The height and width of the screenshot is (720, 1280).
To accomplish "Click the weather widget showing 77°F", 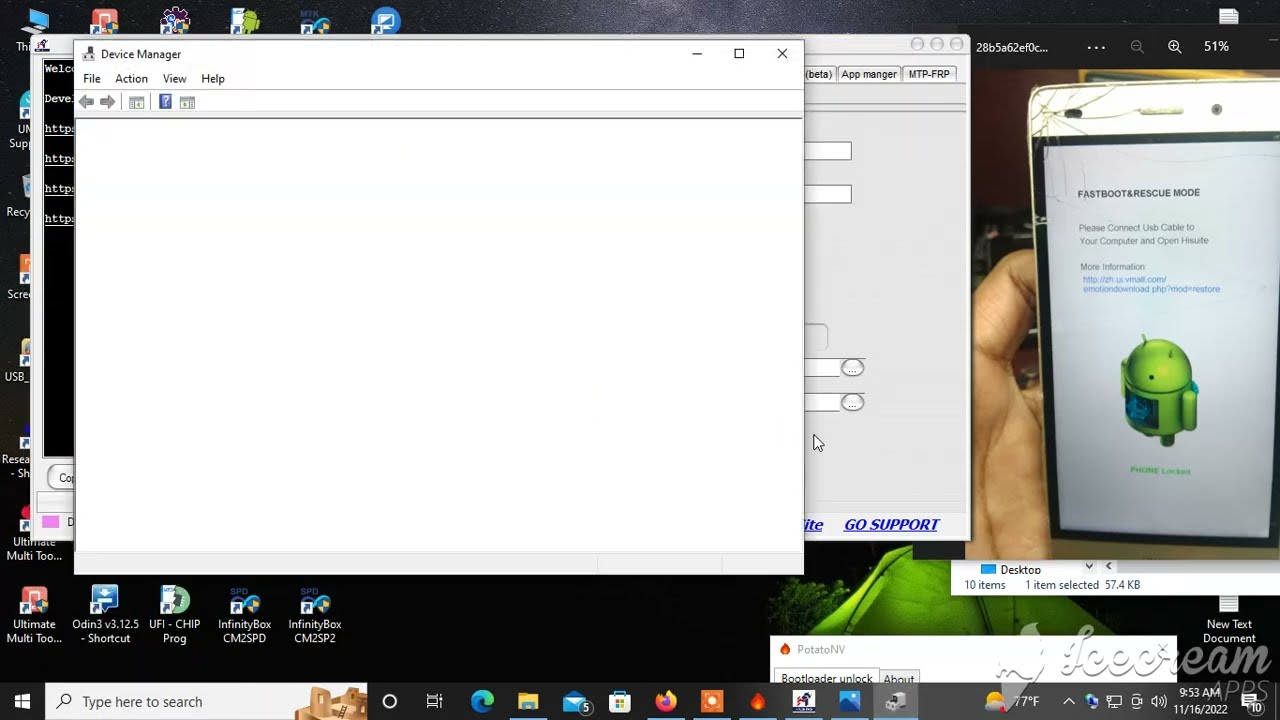I will pos(1013,702).
